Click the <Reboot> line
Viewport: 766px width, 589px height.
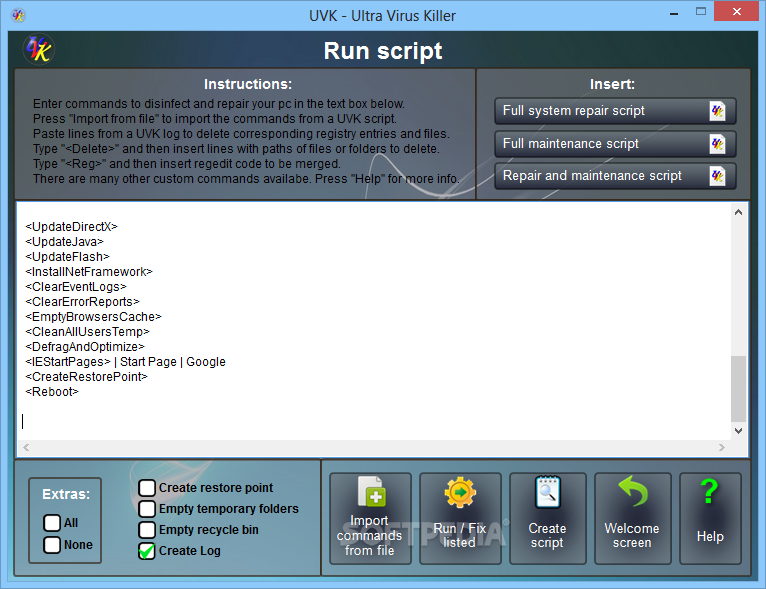(52, 392)
